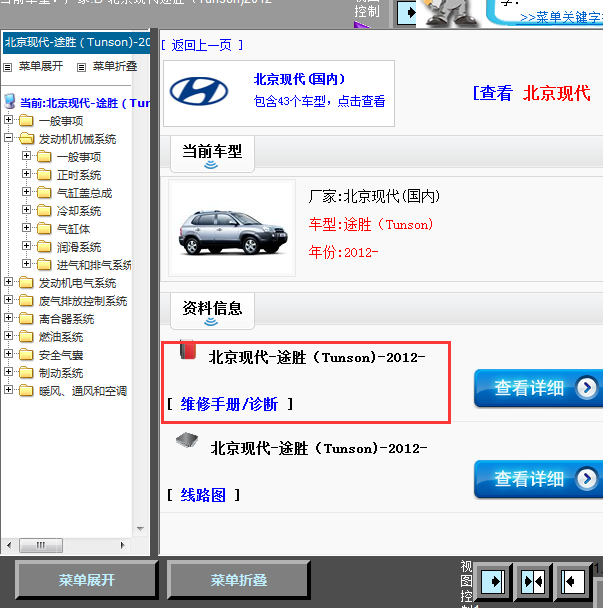This screenshot has width=603, height=610.
Task: Click the 当前:北京现代-途胜 root tree label
Action: coord(85,103)
